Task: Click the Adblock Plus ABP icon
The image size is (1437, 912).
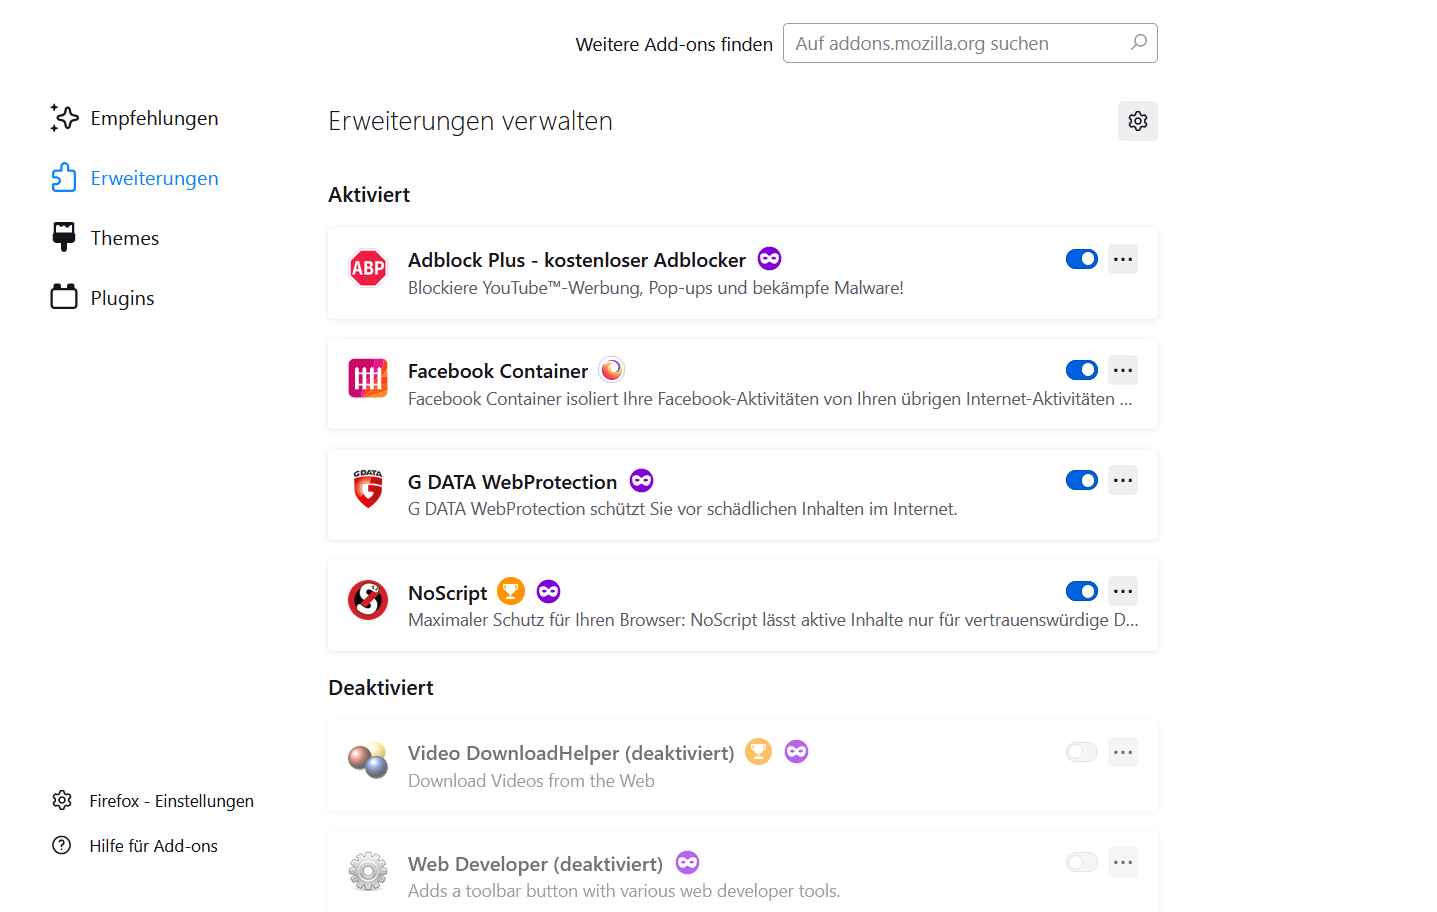Action: point(368,268)
